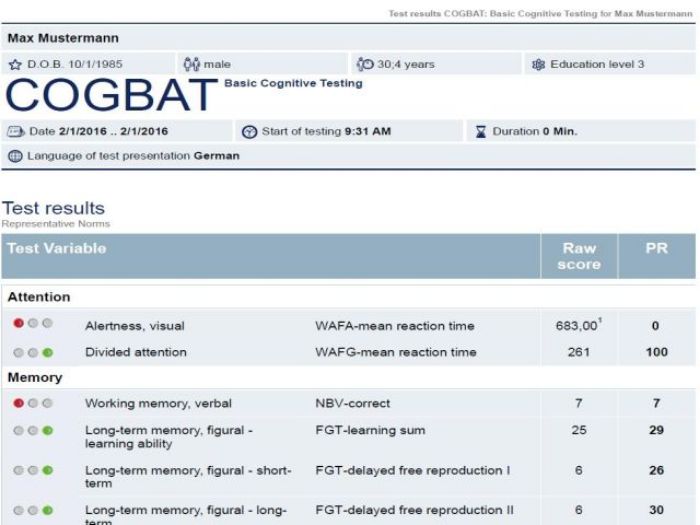Click the globe icon beside Language of test presentation
Viewport: 700px width, 525px height.
pyautogui.click(x=15, y=156)
